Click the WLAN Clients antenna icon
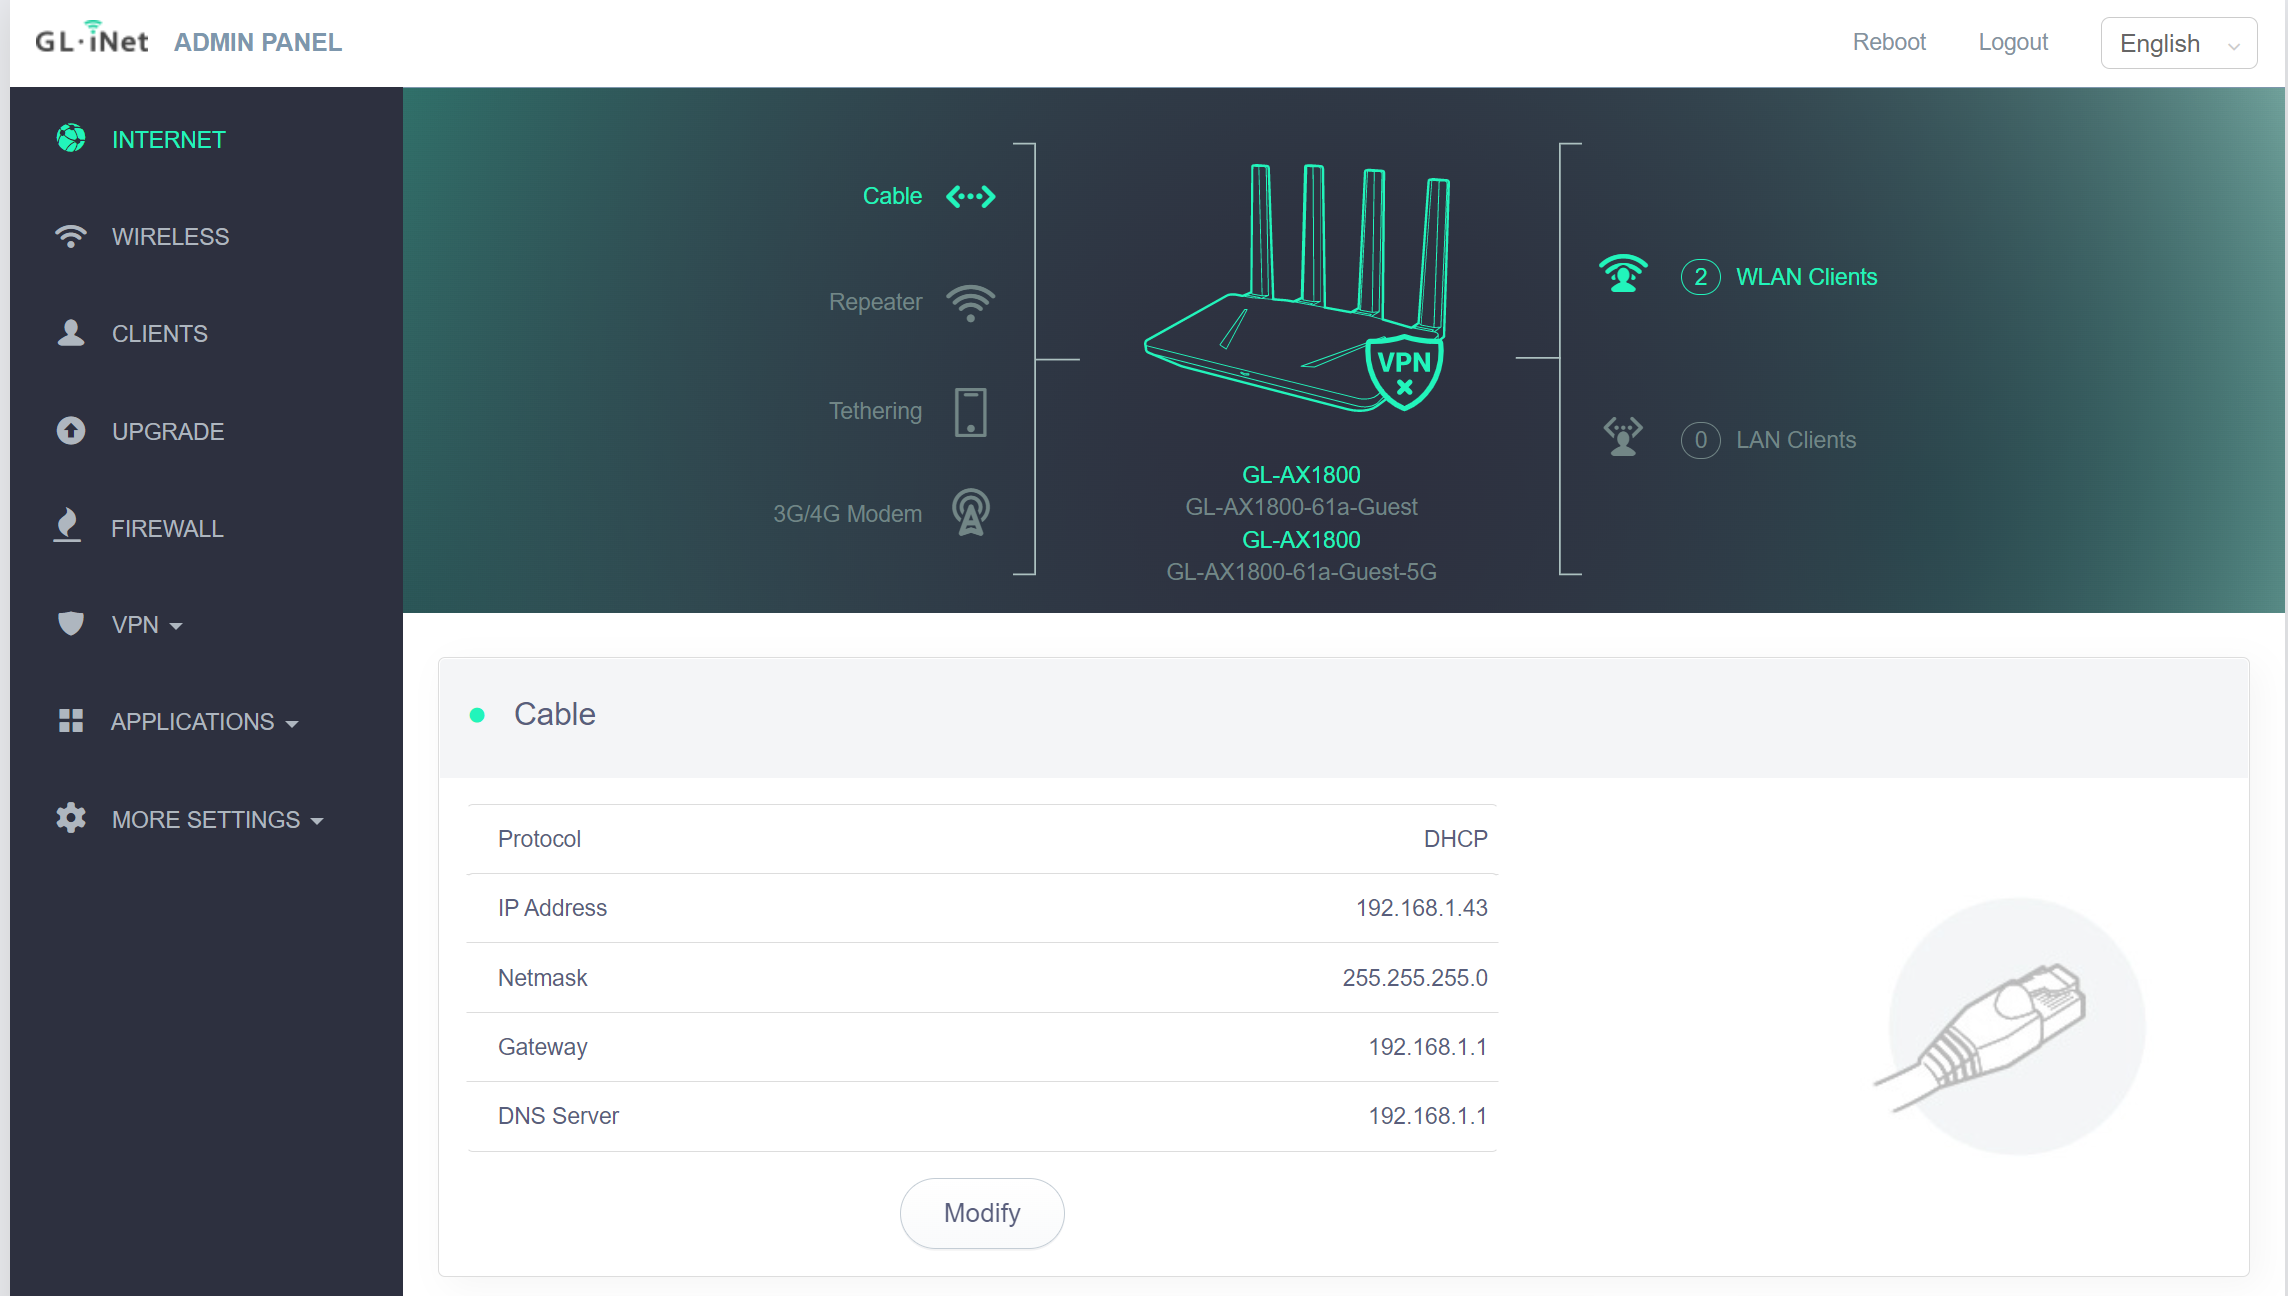2288x1296 pixels. coord(1623,272)
